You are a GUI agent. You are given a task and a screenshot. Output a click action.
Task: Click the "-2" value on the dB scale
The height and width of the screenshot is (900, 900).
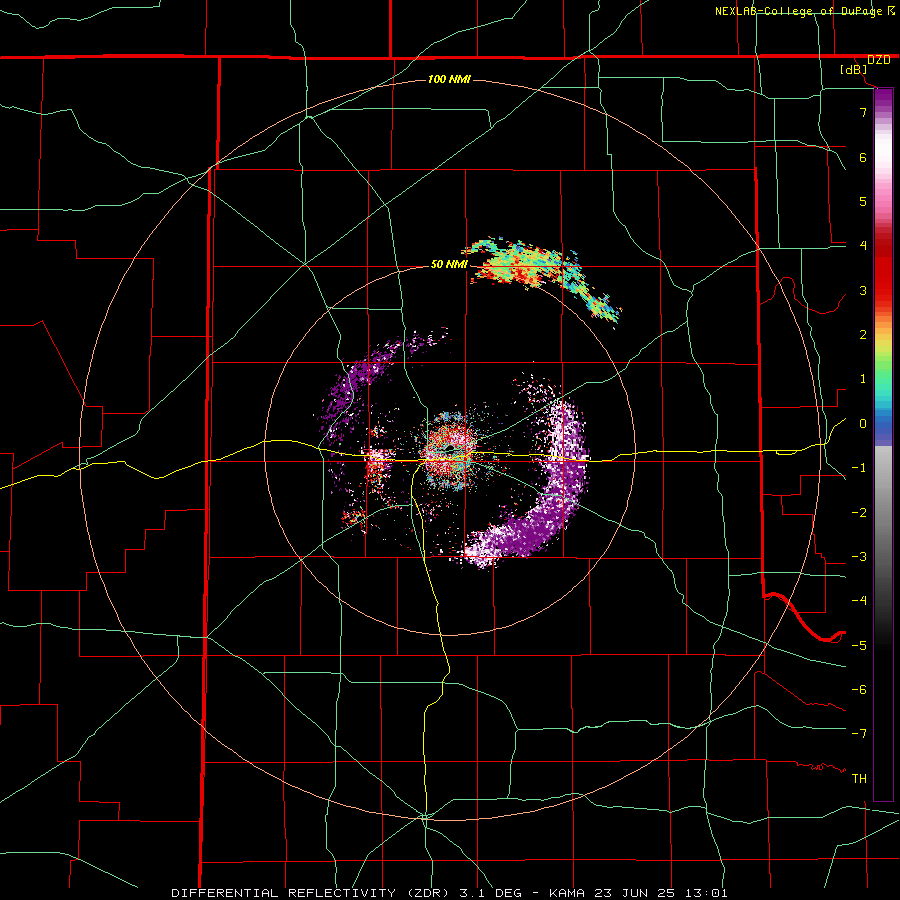859,513
